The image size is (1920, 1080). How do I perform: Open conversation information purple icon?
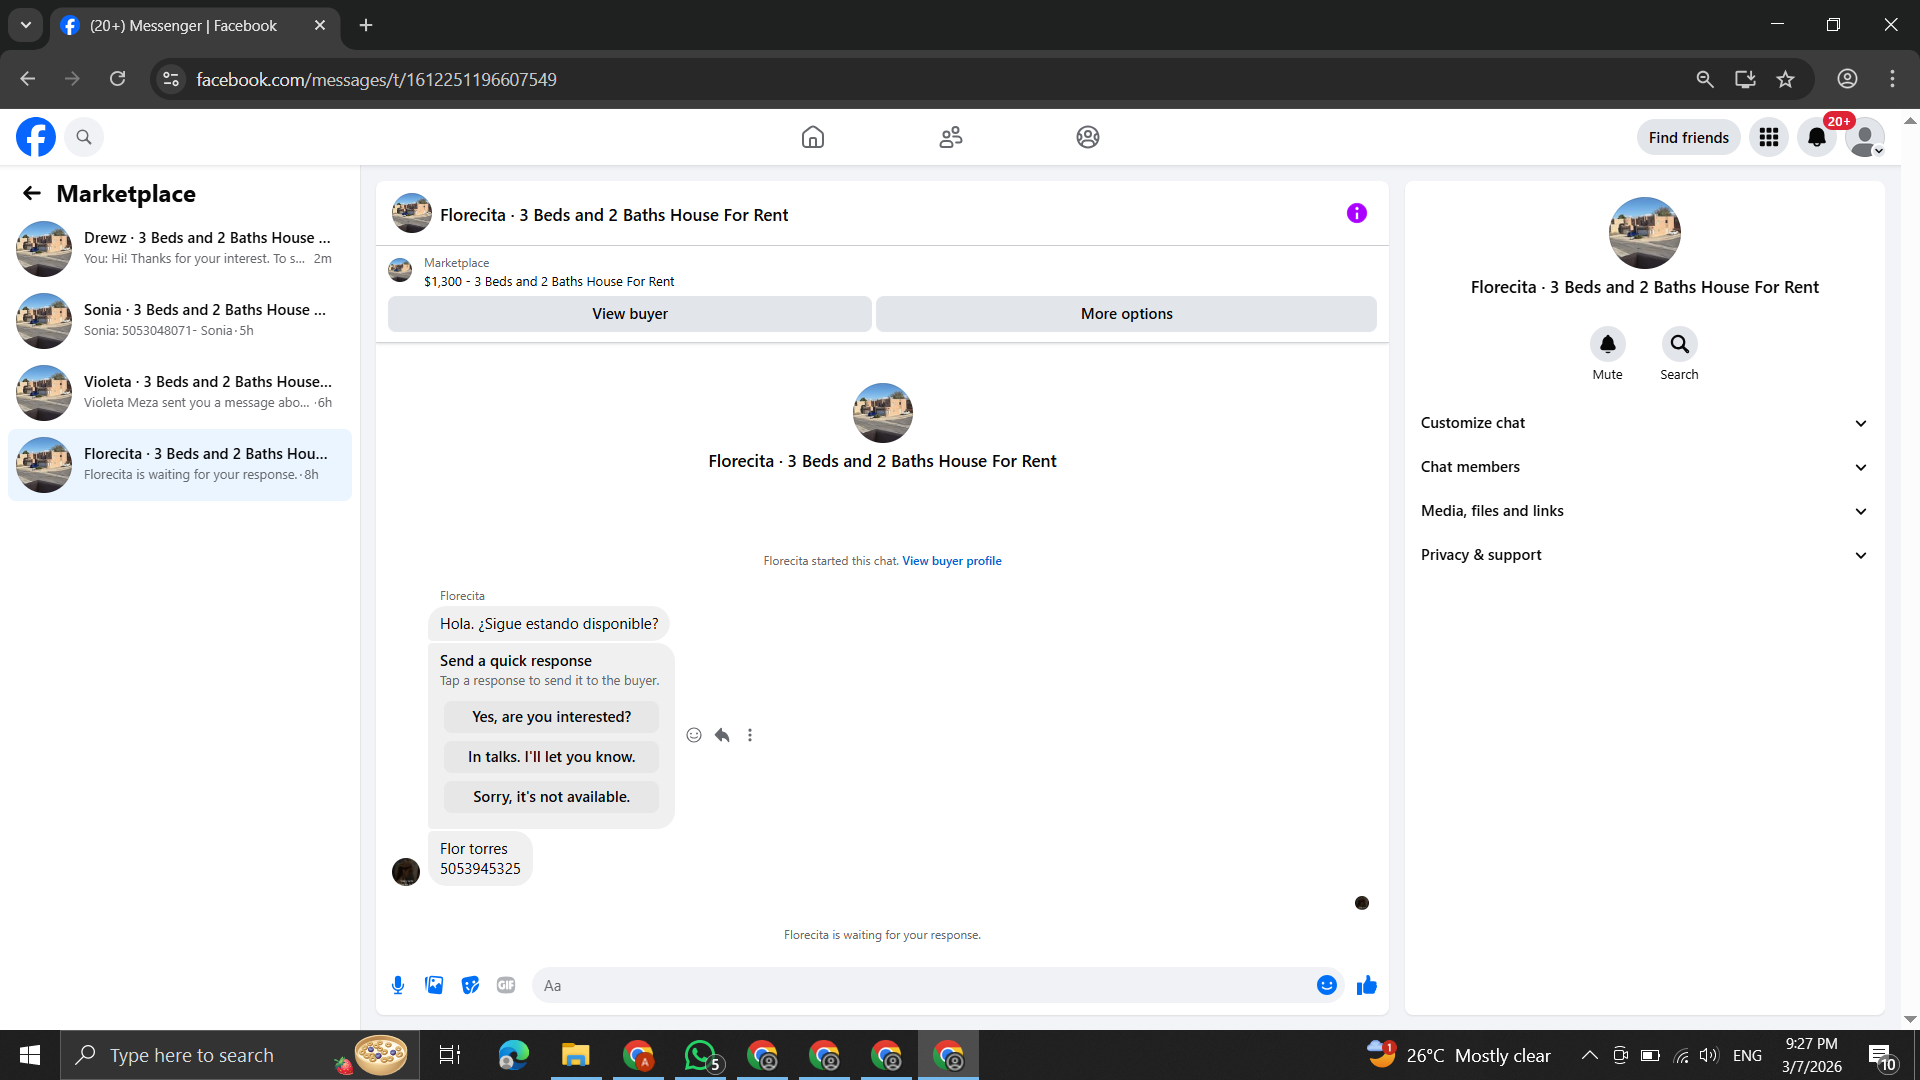coord(1357,213)
